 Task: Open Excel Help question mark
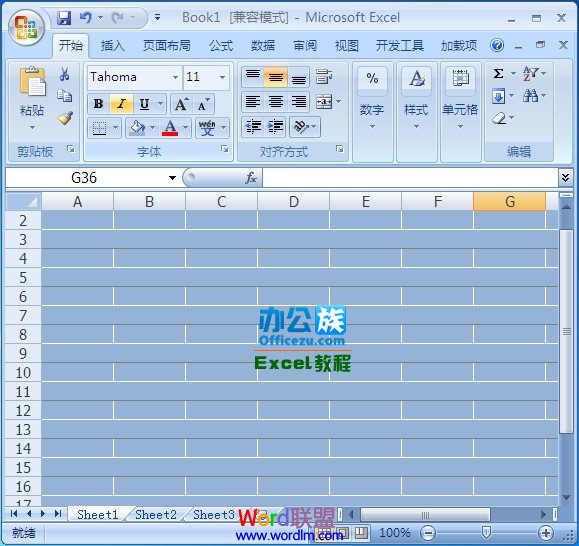pos(497,45)
